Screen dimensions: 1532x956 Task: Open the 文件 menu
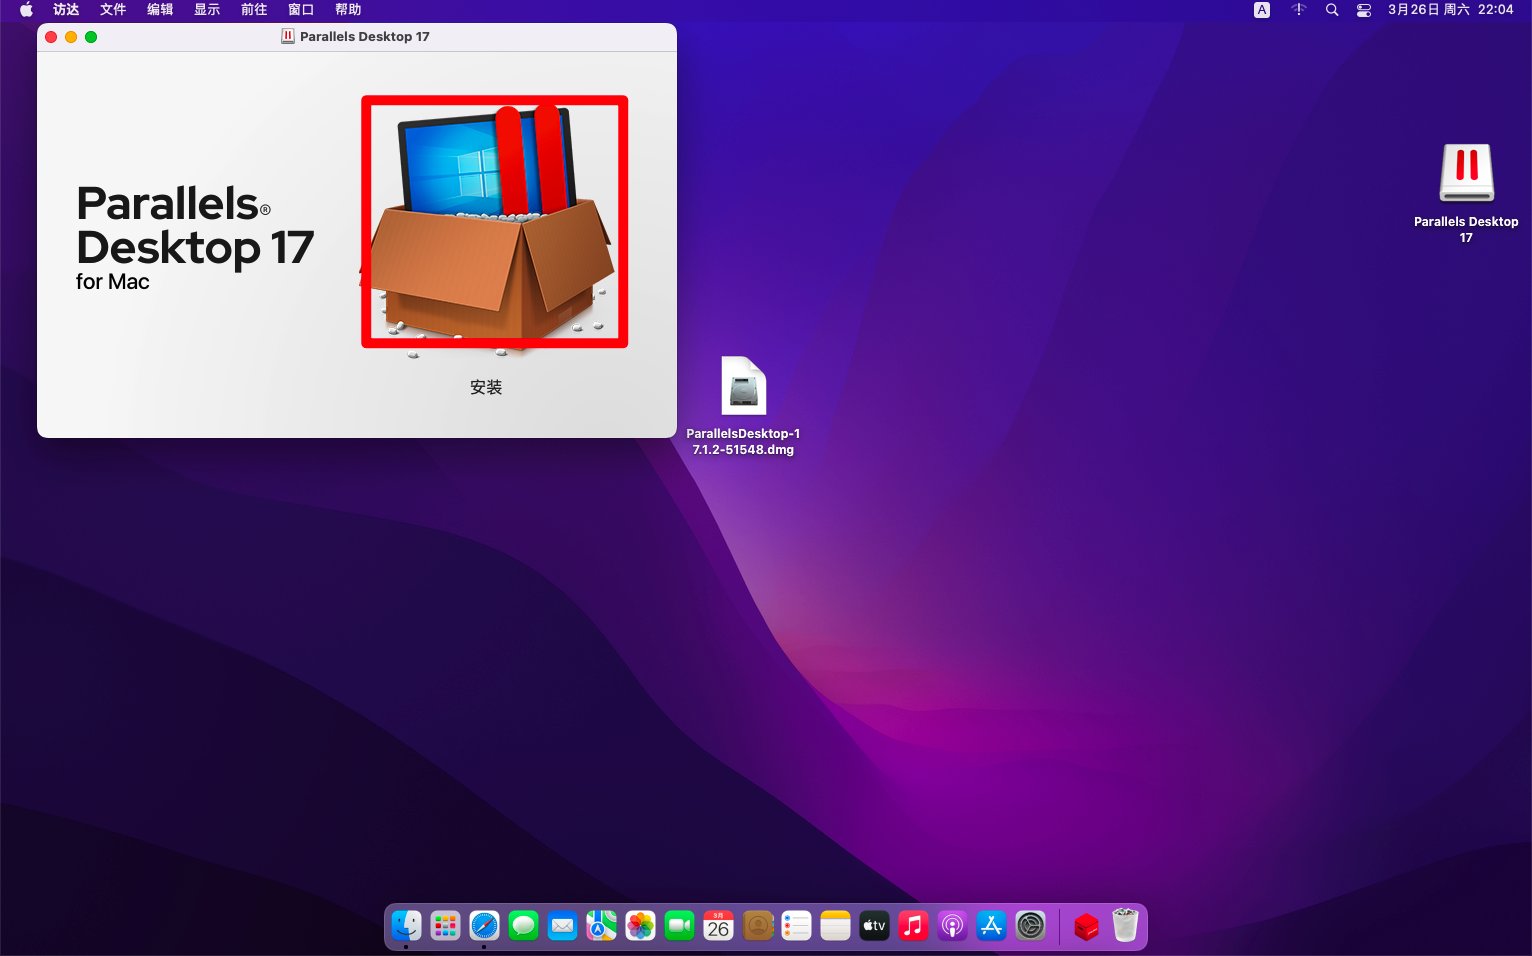[113, 10]
